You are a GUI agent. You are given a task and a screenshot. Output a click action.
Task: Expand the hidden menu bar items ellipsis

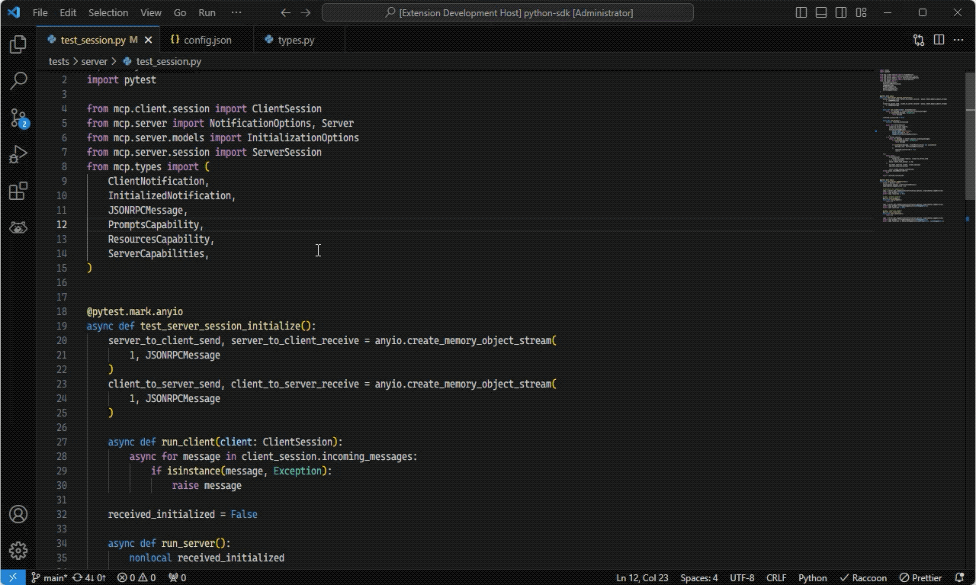point(236,13)
